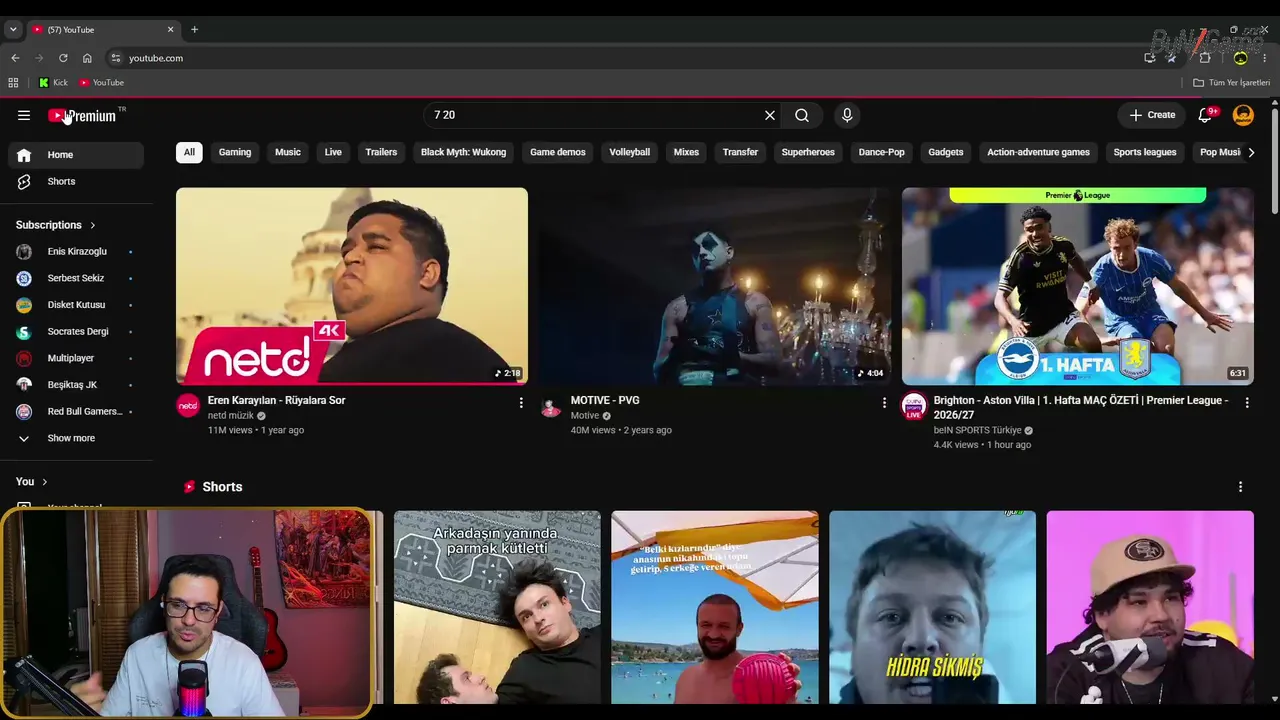This screenshot has width=1280, height=720.
Task: Click the browser home button
Action: 87,58
